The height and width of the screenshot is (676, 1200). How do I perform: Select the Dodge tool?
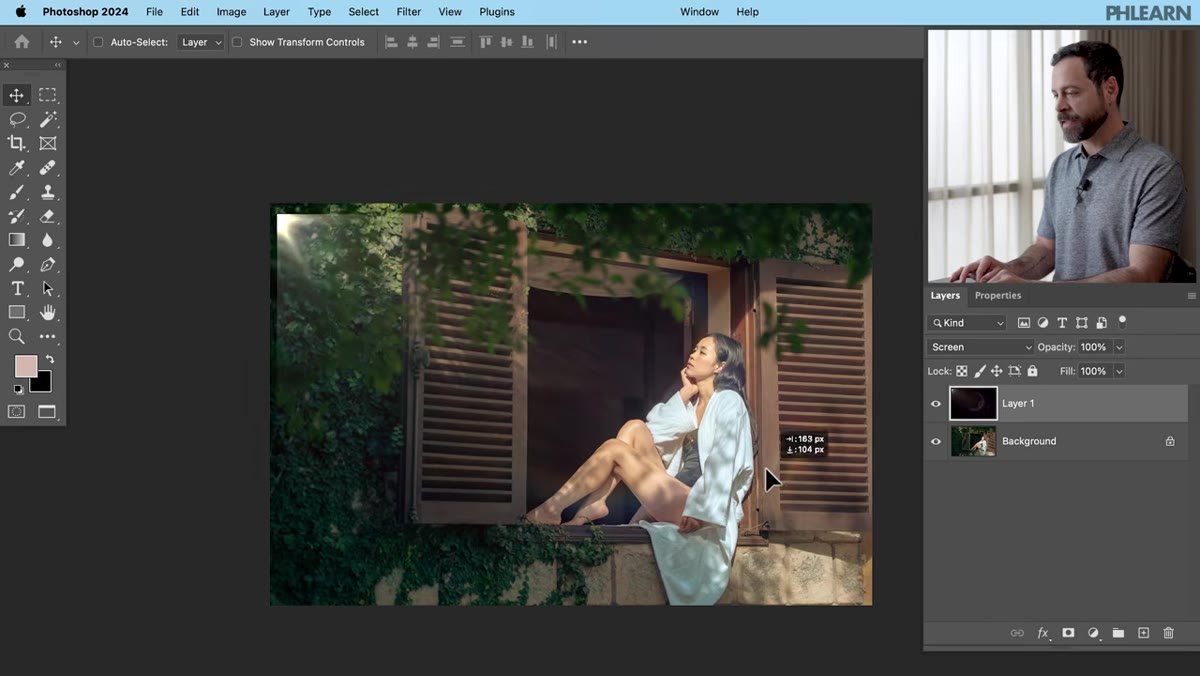(17, 264)
